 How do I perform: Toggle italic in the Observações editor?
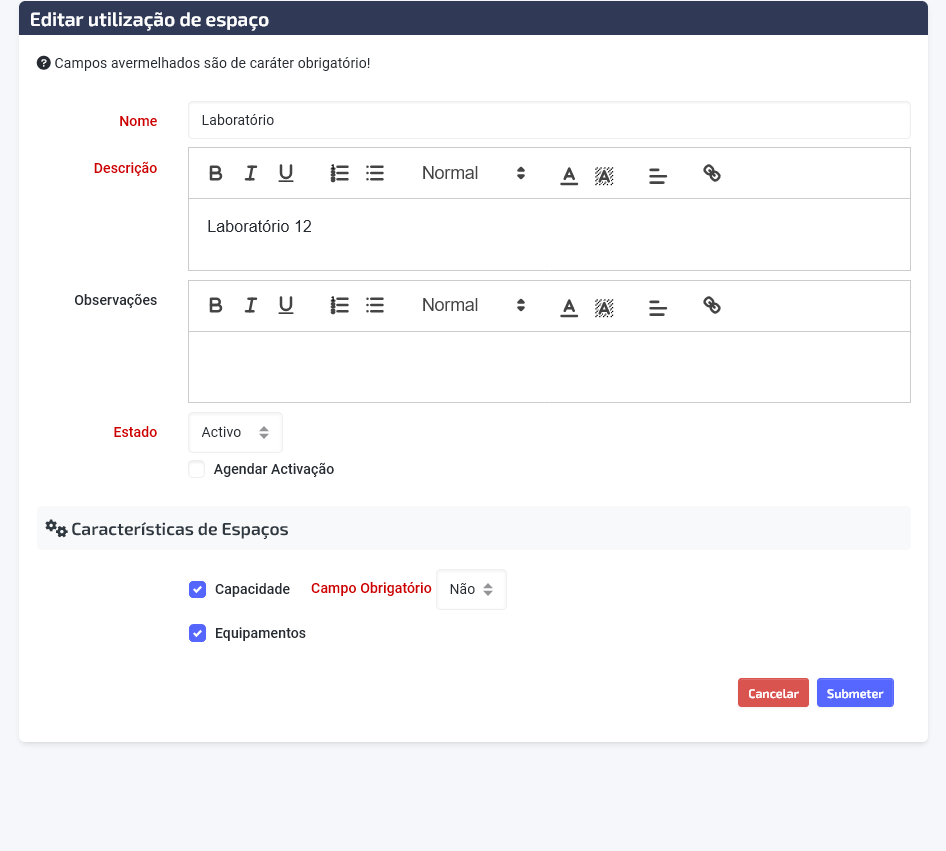pyautogui.click(x=250, y=305)
